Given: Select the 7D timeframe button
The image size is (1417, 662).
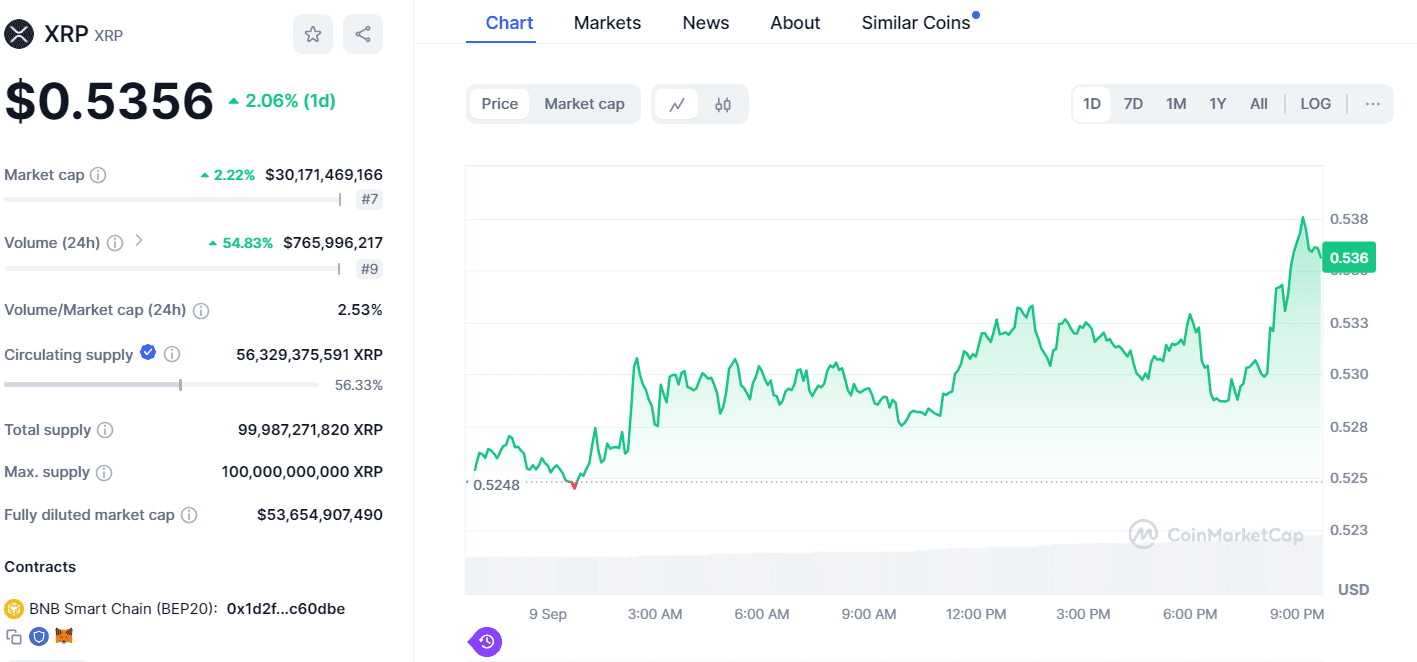Looking at the screenshot, I should click(1134, 103).
